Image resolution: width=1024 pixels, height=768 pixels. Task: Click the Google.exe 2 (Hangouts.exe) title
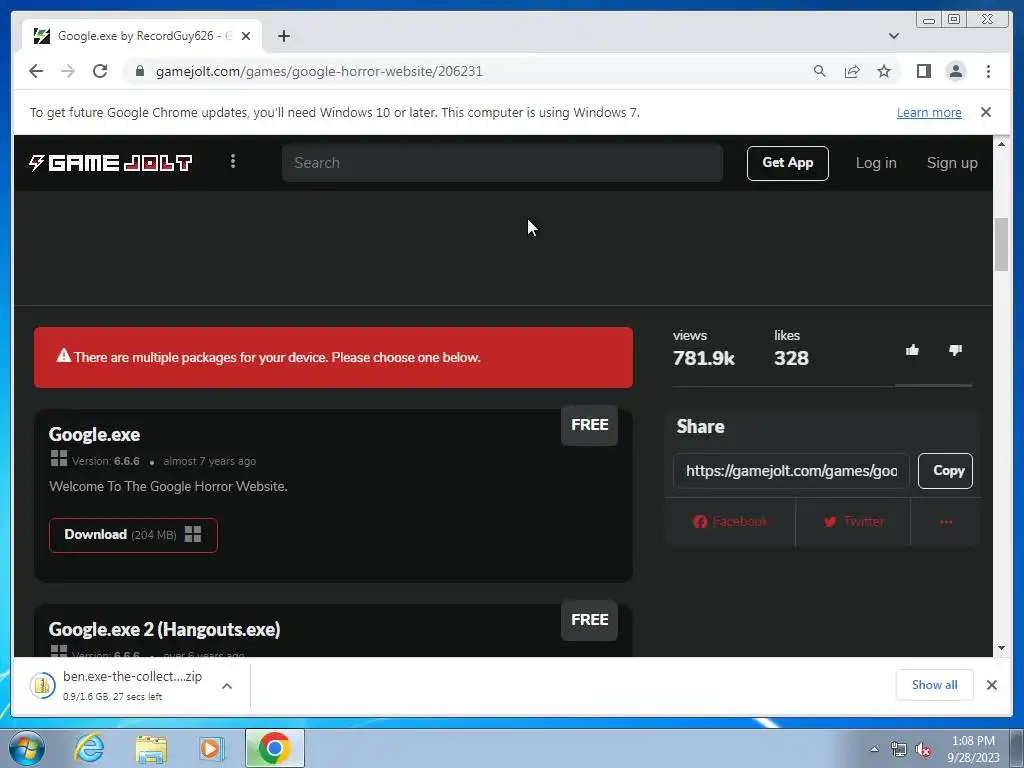pyautogui.click(x=164, y=629)
